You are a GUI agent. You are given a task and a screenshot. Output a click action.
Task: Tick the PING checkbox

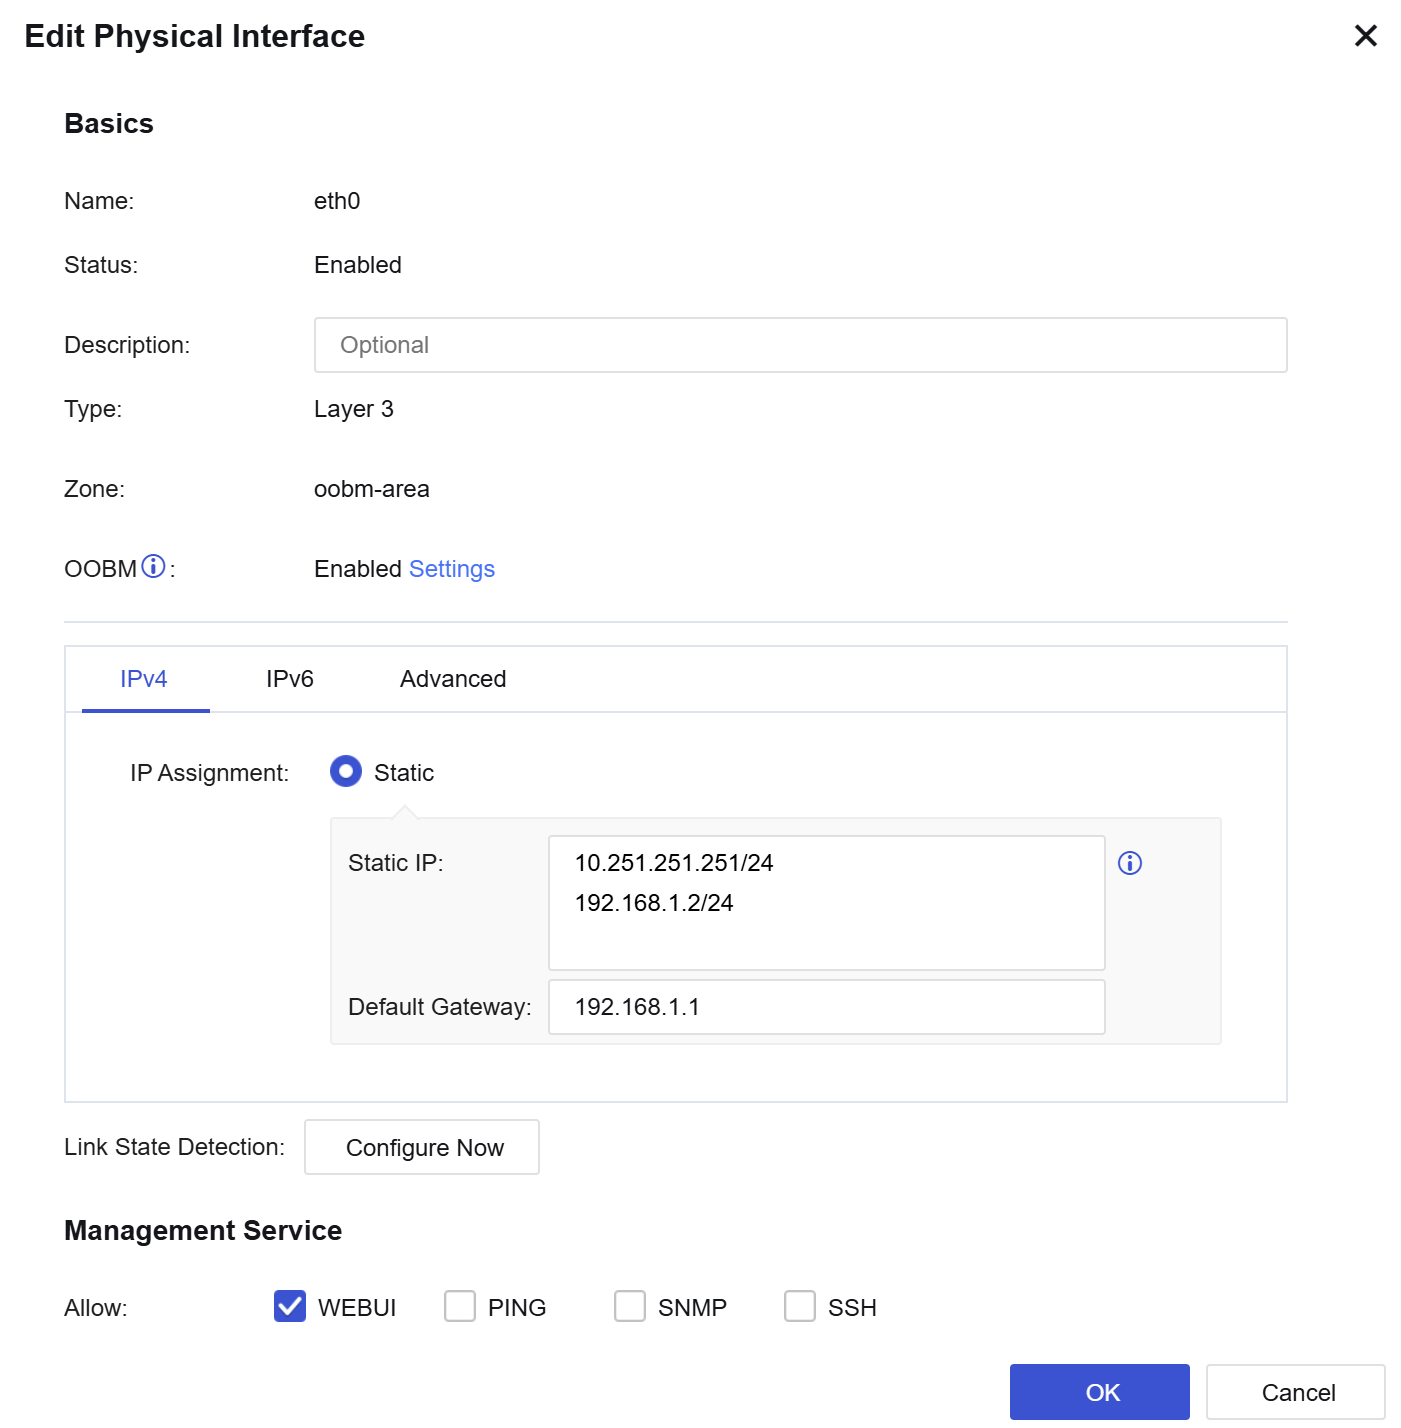tap(460, 1306)
